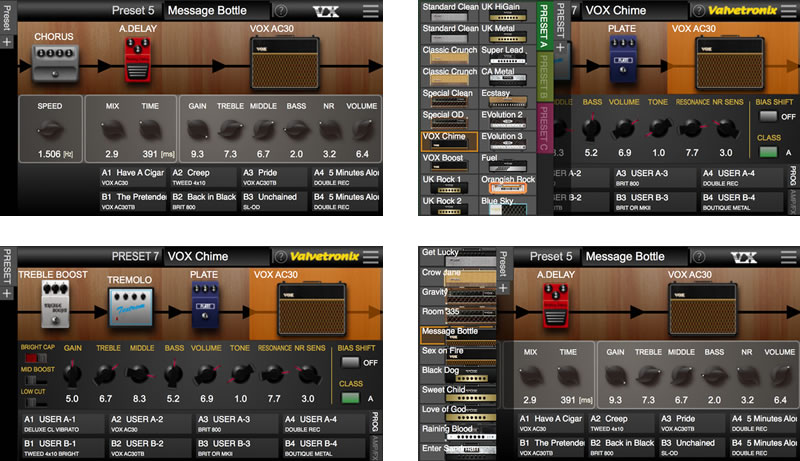Select the VOX AC30 amp in the Treble Boost panel
Viewport: 800px width, 461px height.
tap(312, 309)
